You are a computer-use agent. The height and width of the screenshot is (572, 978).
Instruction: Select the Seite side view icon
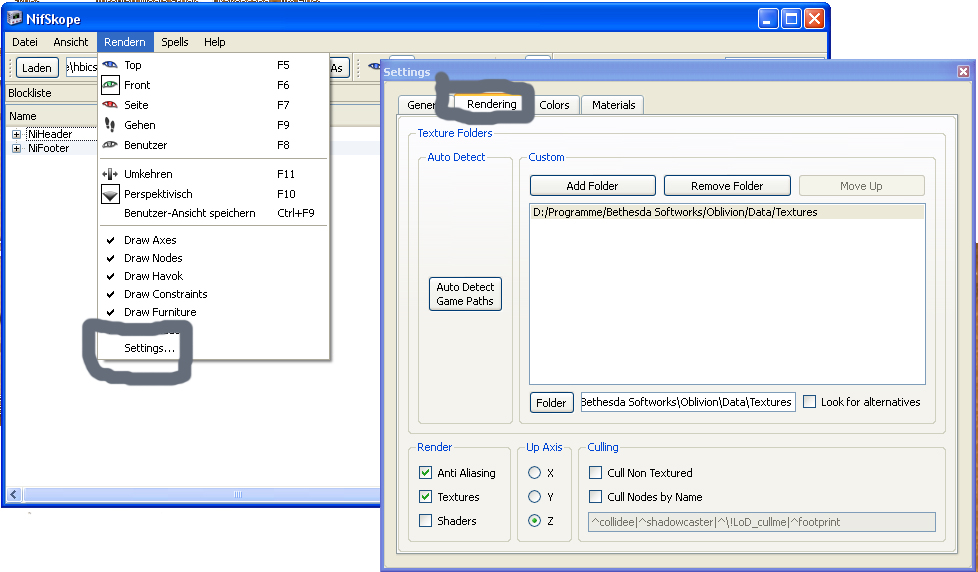[x=110, y=105]
